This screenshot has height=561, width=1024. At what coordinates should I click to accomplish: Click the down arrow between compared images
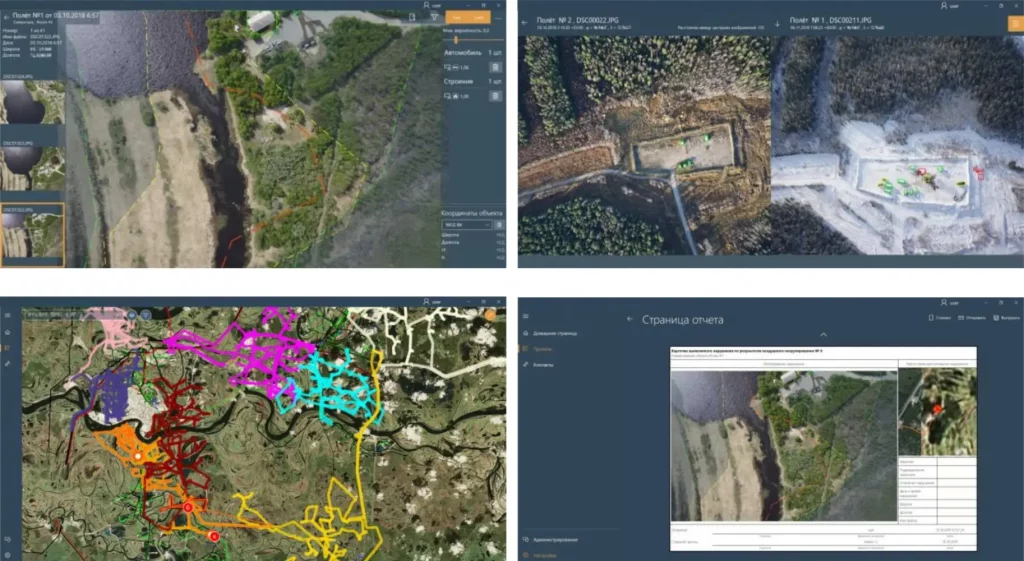click(x=777, y=25)
